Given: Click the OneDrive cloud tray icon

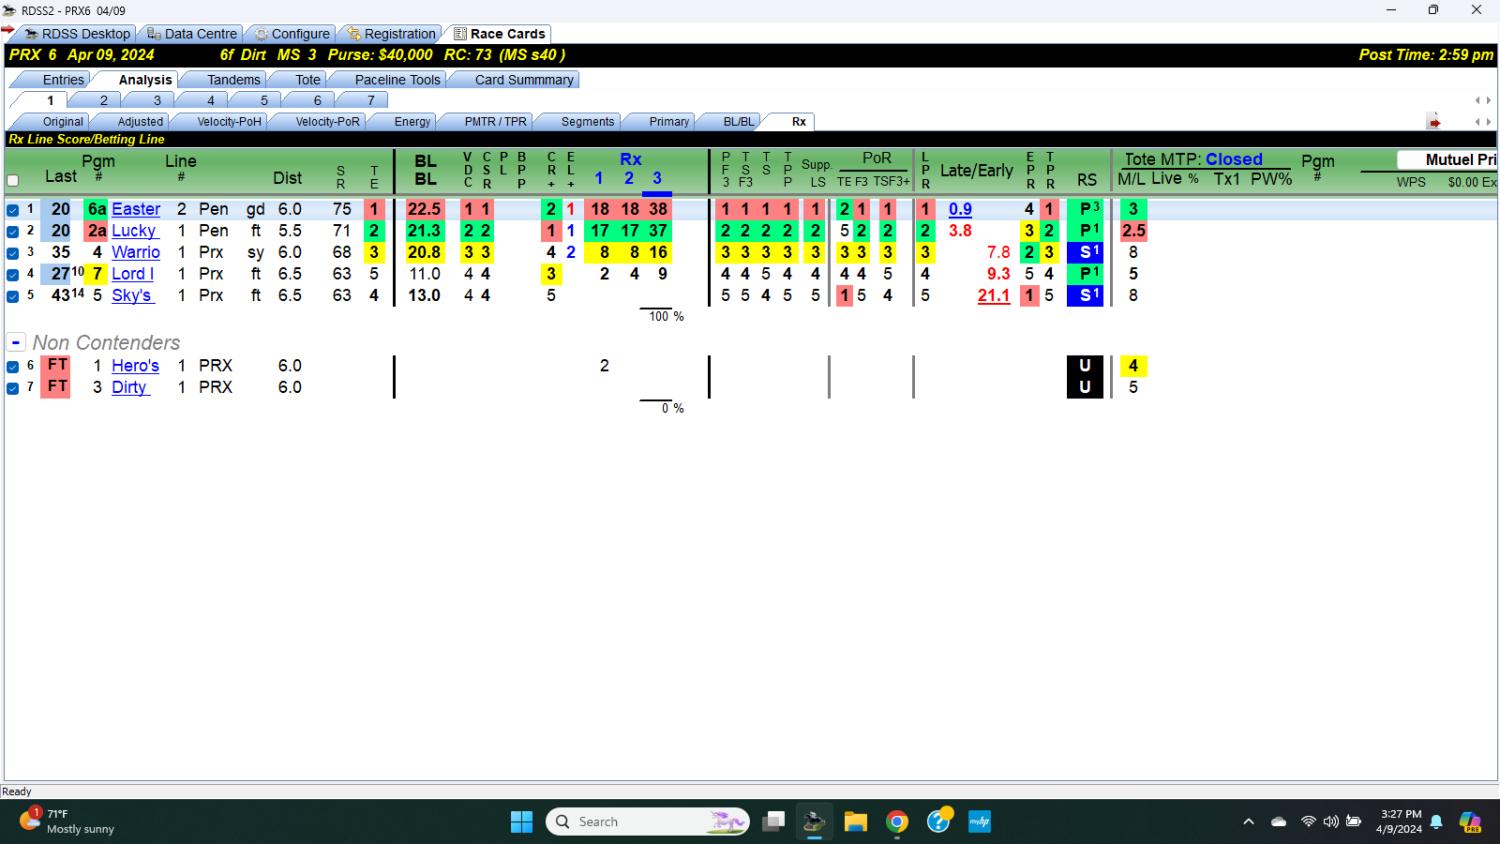Looking at the screenshot, I should pyautogui.click(x=1279, y=822).
